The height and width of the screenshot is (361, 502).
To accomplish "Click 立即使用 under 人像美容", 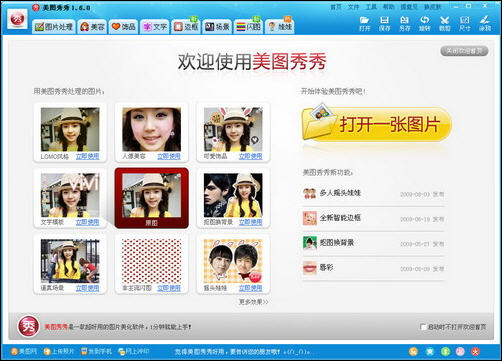I will pos(169,156).
